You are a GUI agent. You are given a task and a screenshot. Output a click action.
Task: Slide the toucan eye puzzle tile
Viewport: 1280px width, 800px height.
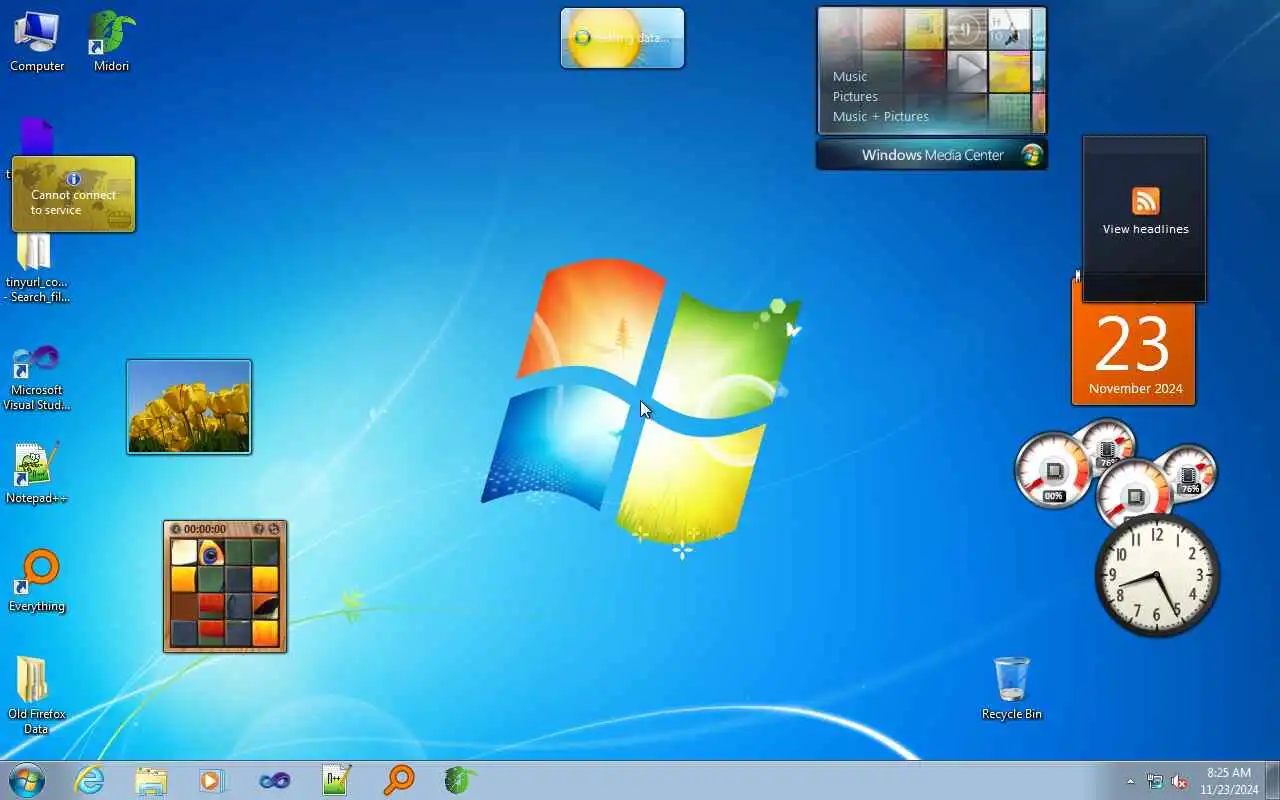click(x=211, y=553)
